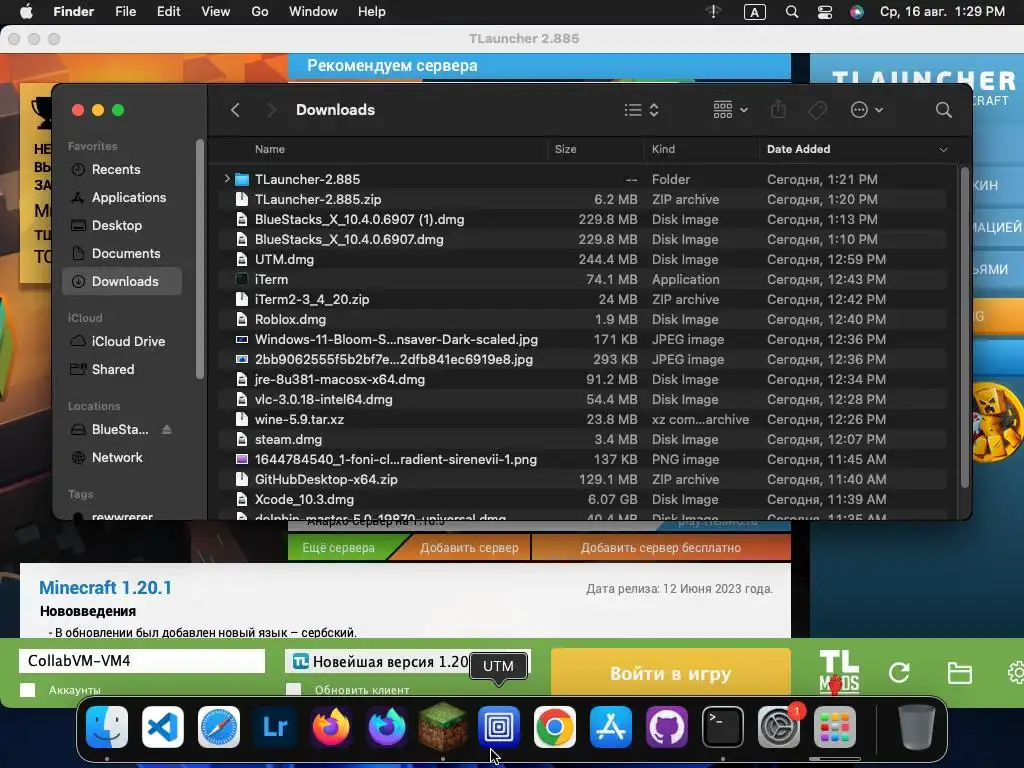Select the UTM.dmg file row

583,259
